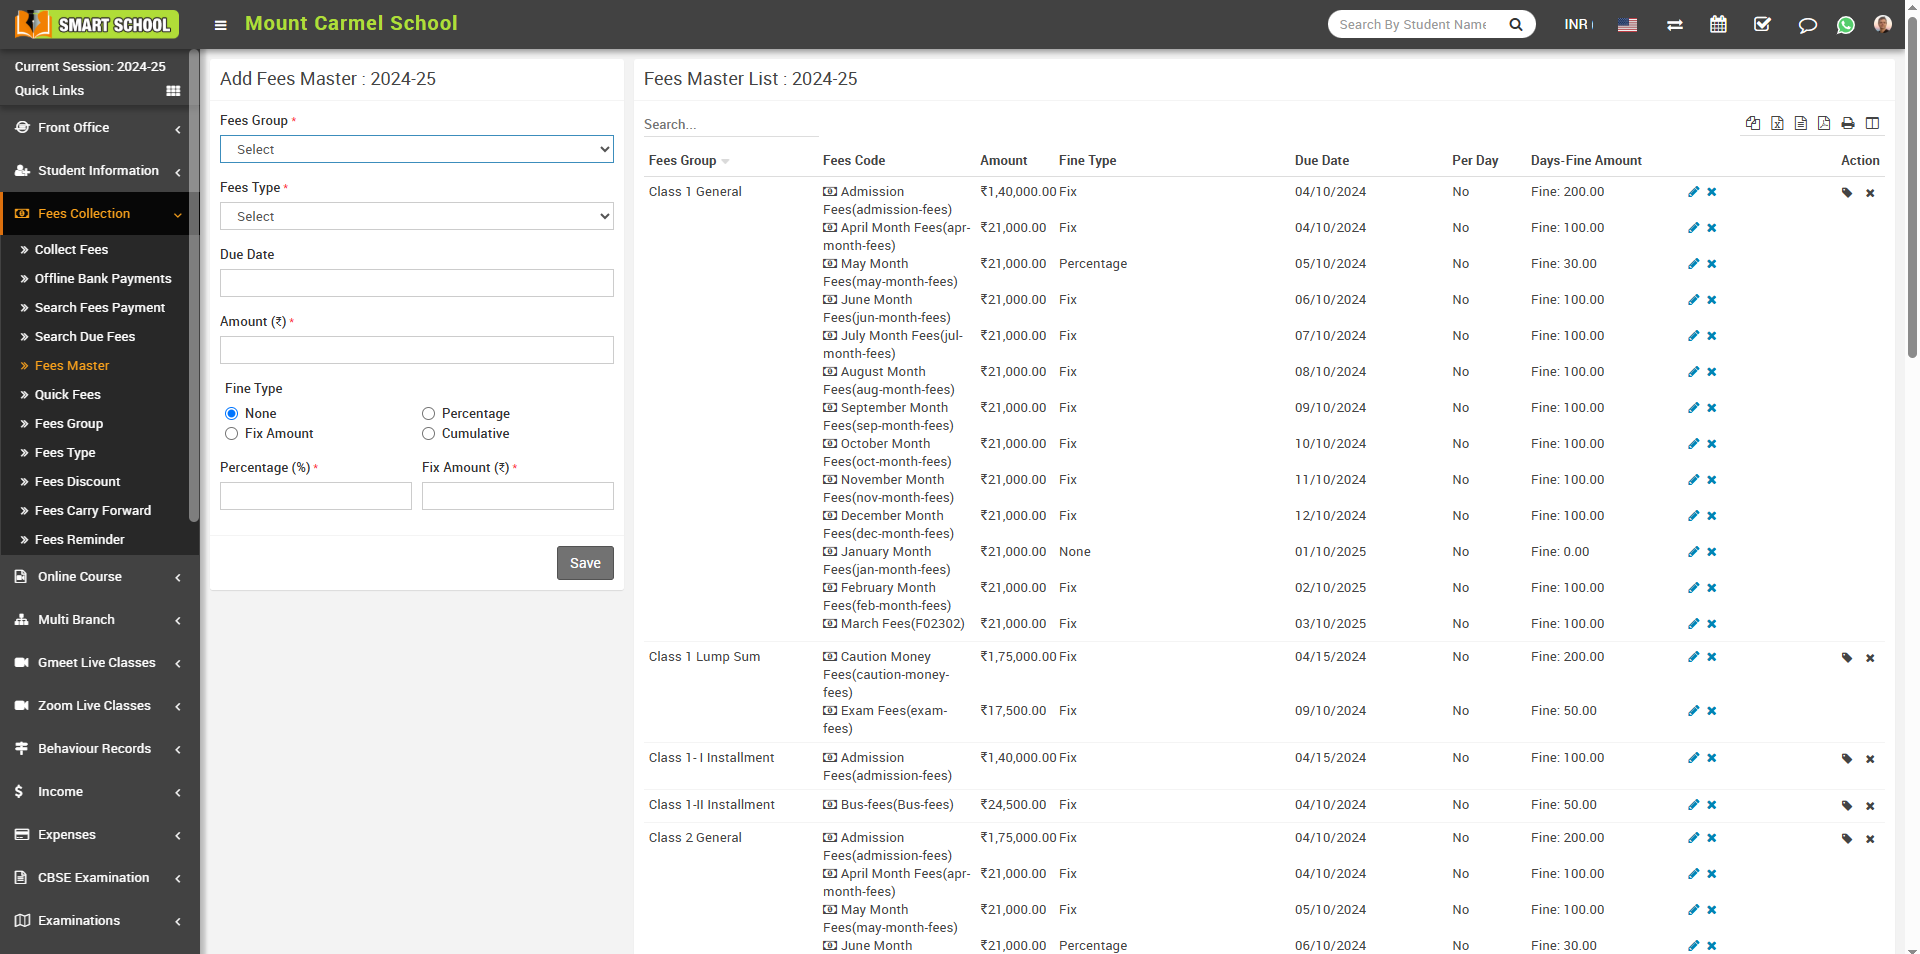Open the calendar from the header
The height and width of the screenshot is (954, 1920).
(x=1719, y=24)
